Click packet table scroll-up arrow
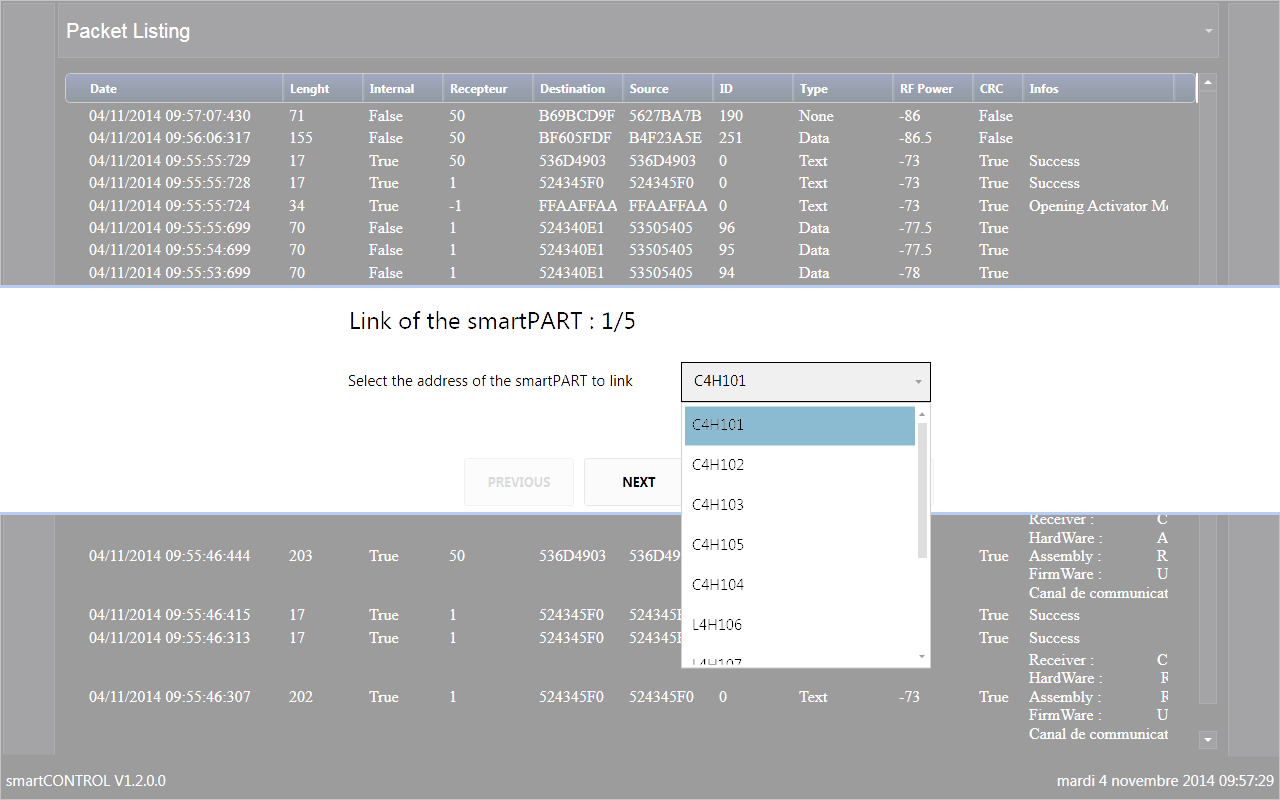Viewport: 1280px width, 800px height. [1208, 83]
